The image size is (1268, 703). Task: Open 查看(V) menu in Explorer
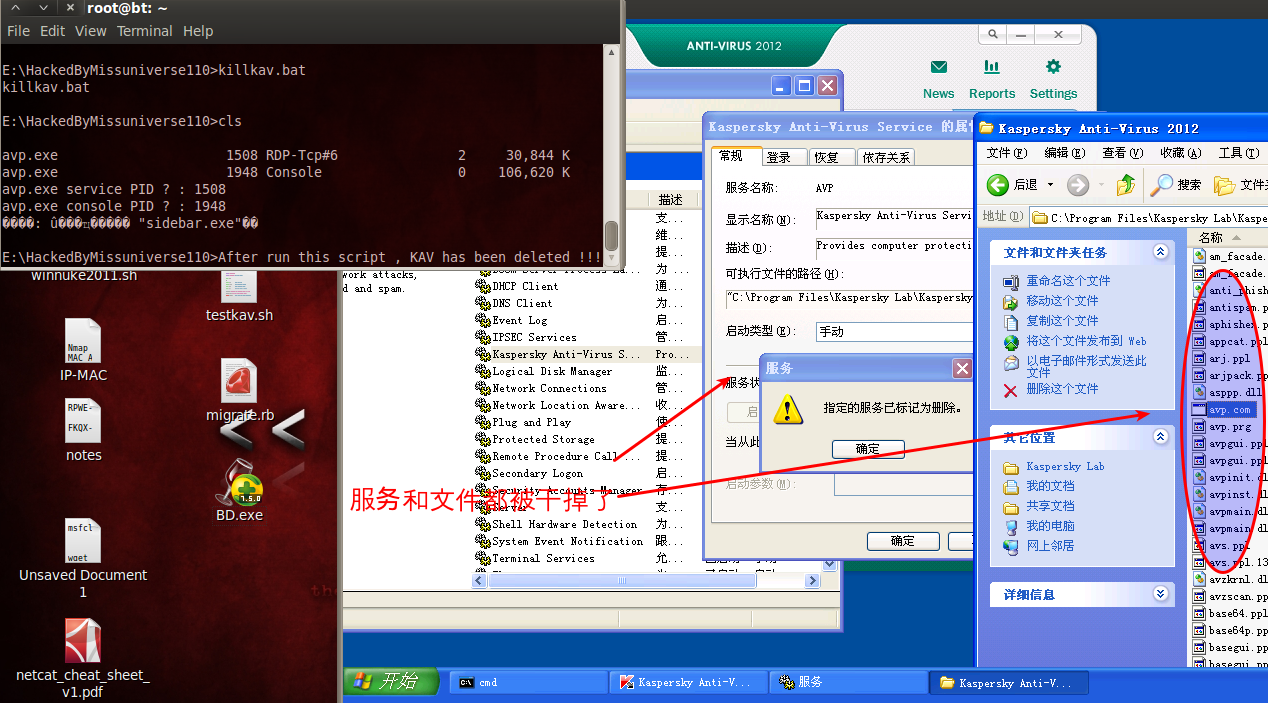[x=1122, y=153]
